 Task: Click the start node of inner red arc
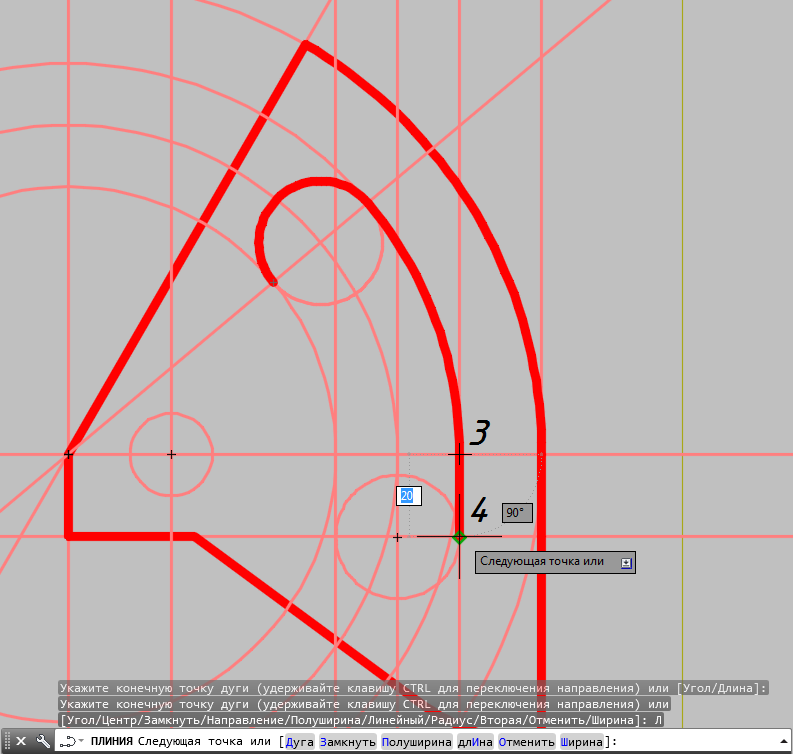(x=273, y=283)
